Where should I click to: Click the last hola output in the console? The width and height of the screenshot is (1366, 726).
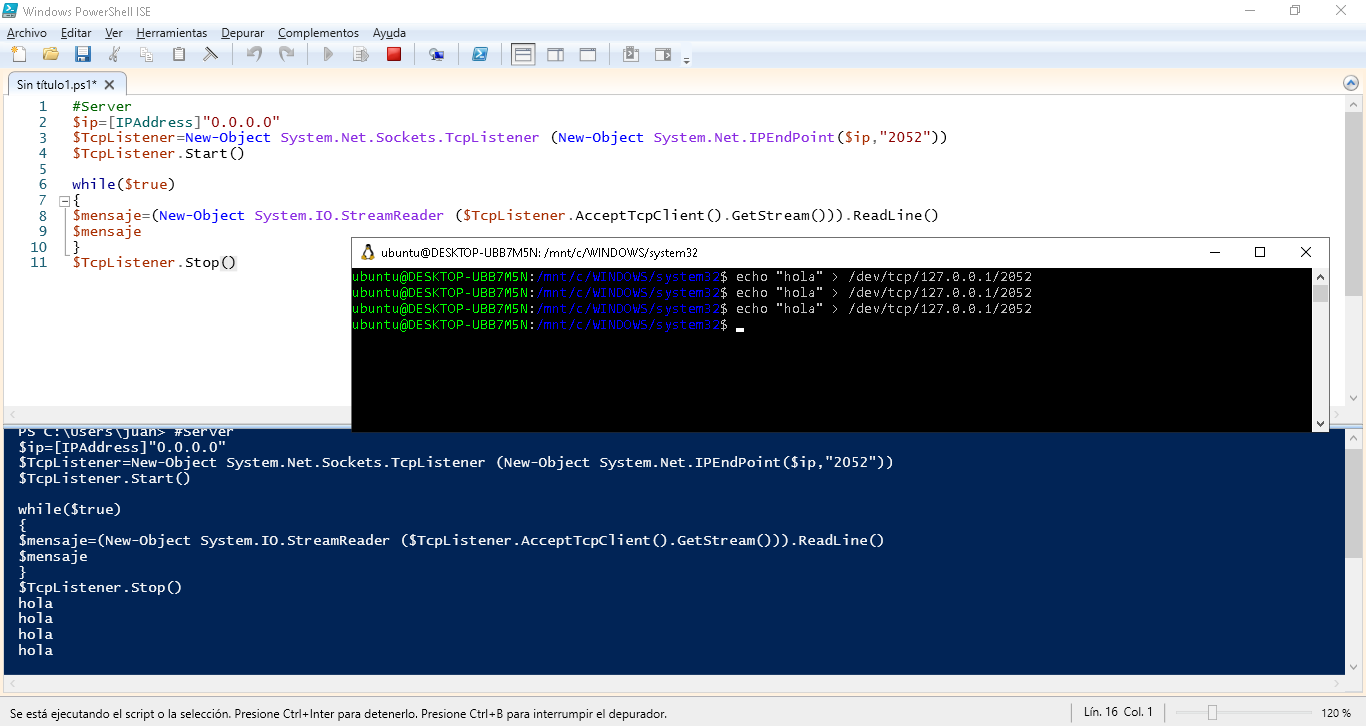tap(35, 650)
